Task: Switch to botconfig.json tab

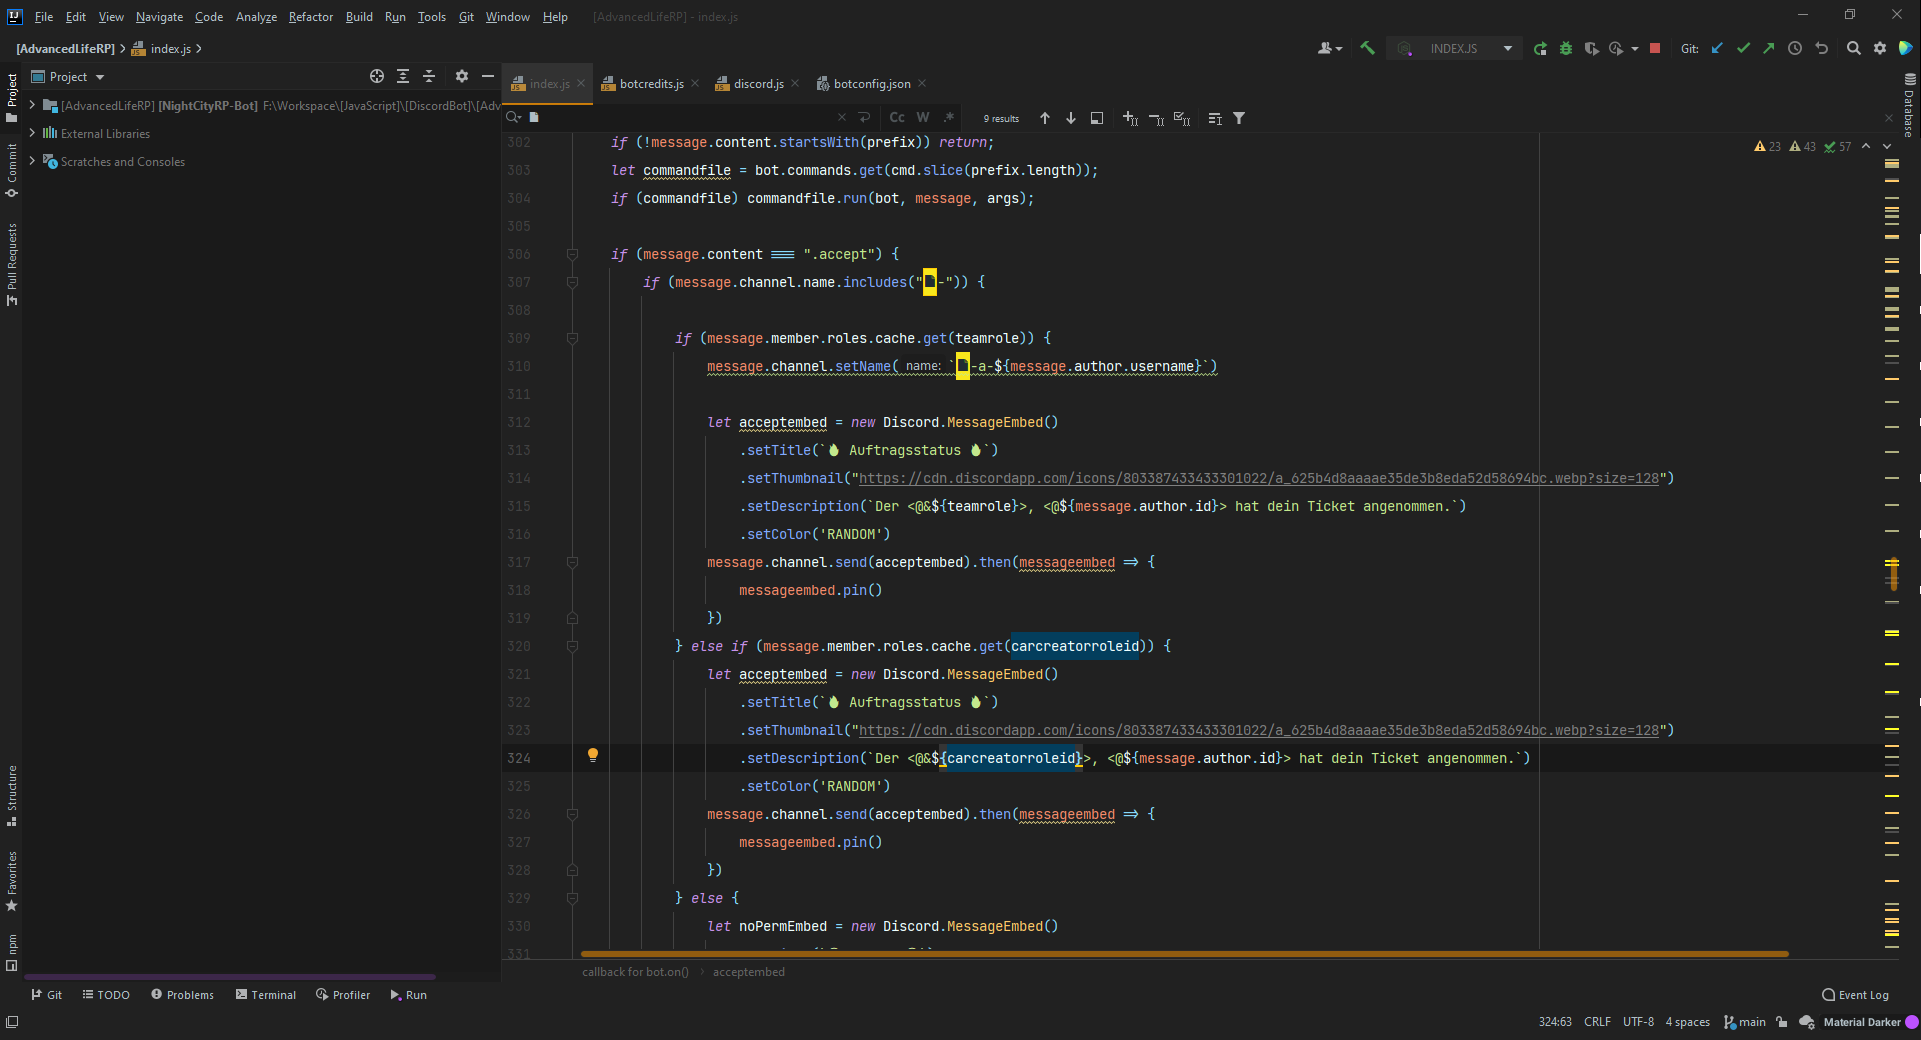Action: point(871,84)
